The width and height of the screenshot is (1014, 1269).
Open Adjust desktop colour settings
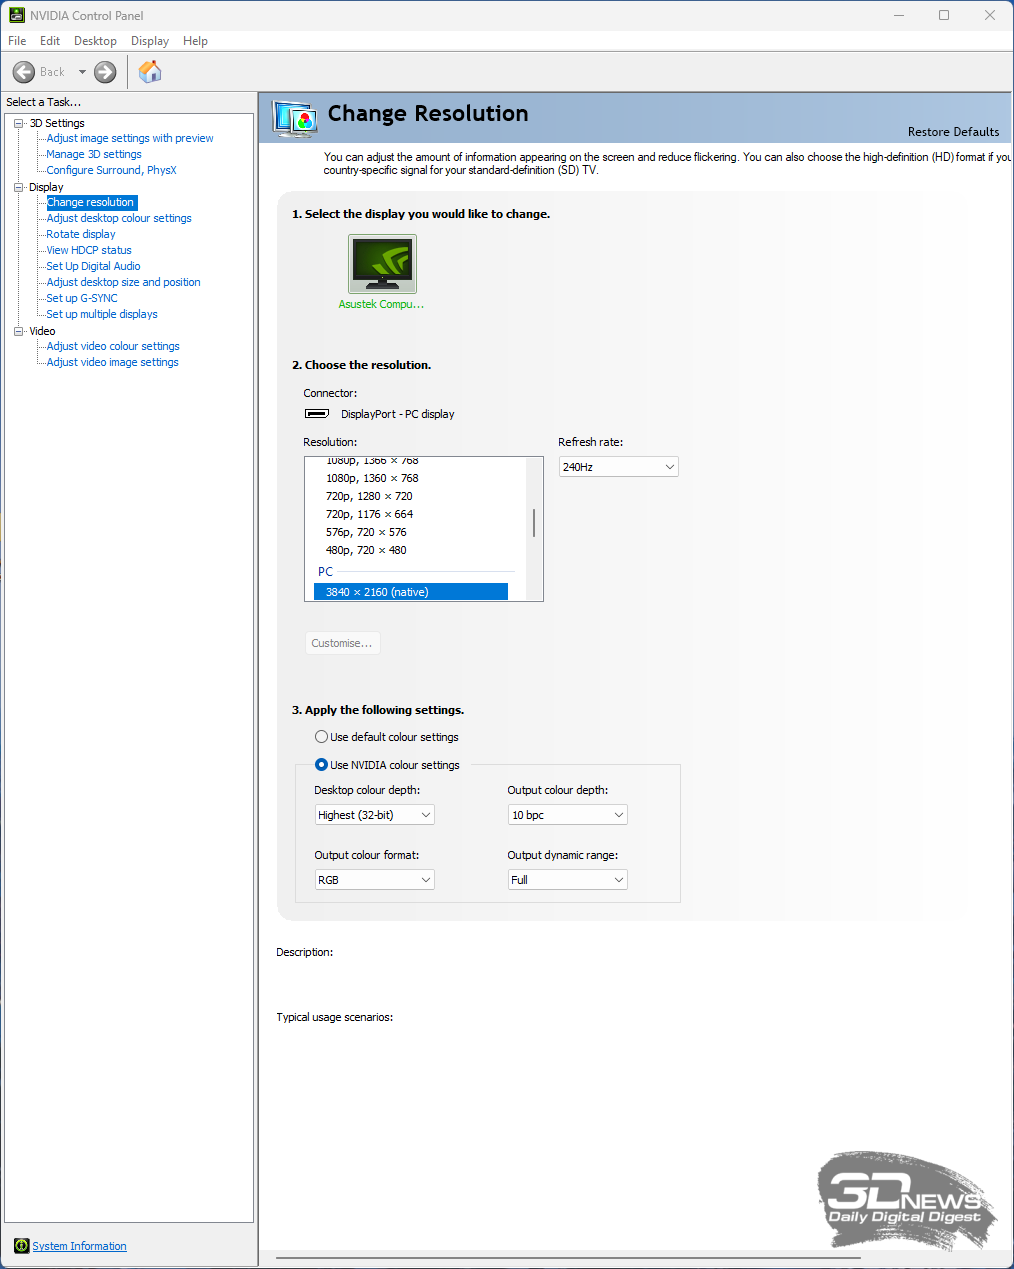[119, 218]
